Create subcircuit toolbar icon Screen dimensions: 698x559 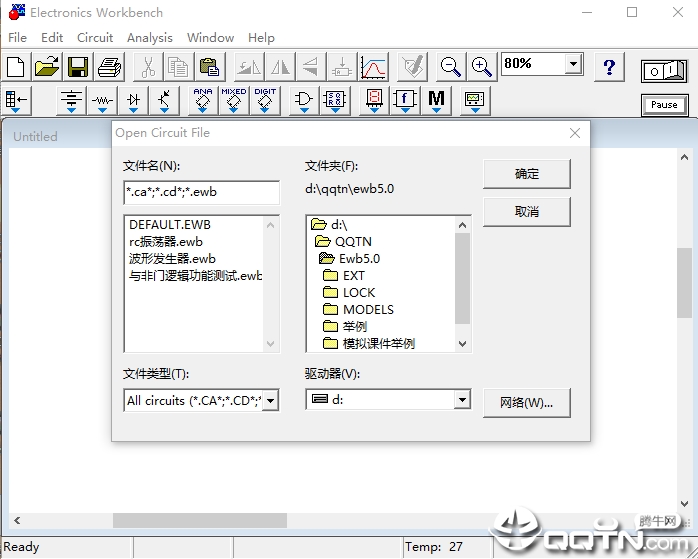(342, 67)
